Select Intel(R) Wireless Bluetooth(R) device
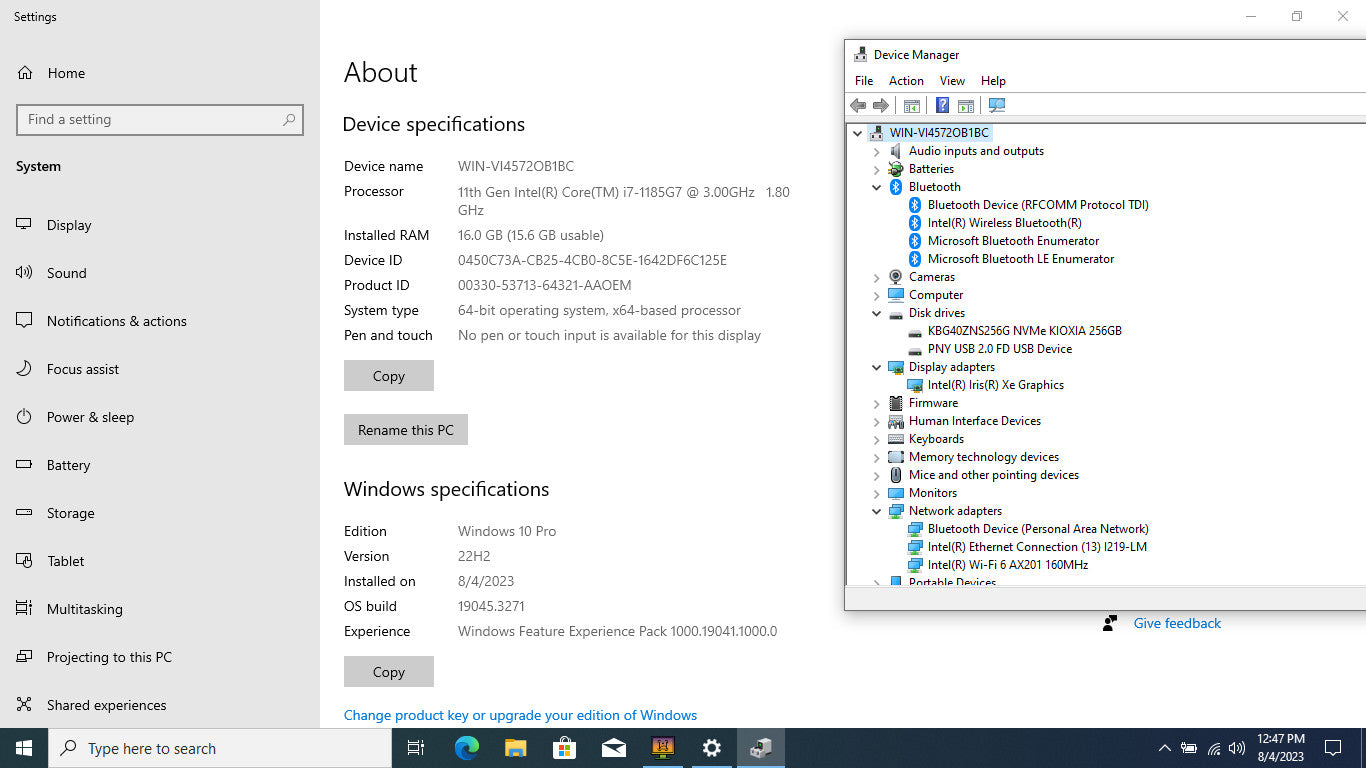The width and height of the screenshot is (1366, 768). tap(1004, 223)
